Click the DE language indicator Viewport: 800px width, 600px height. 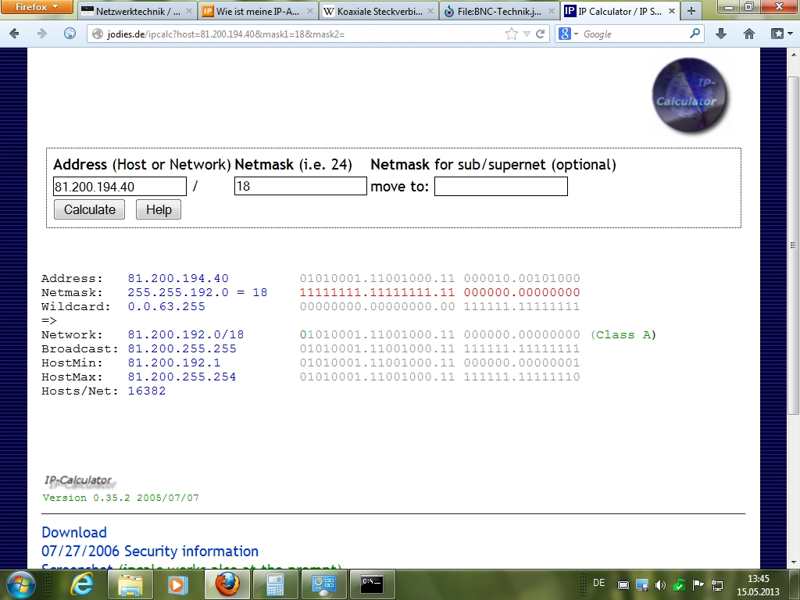pyautogui.click(x=599, y=583)
